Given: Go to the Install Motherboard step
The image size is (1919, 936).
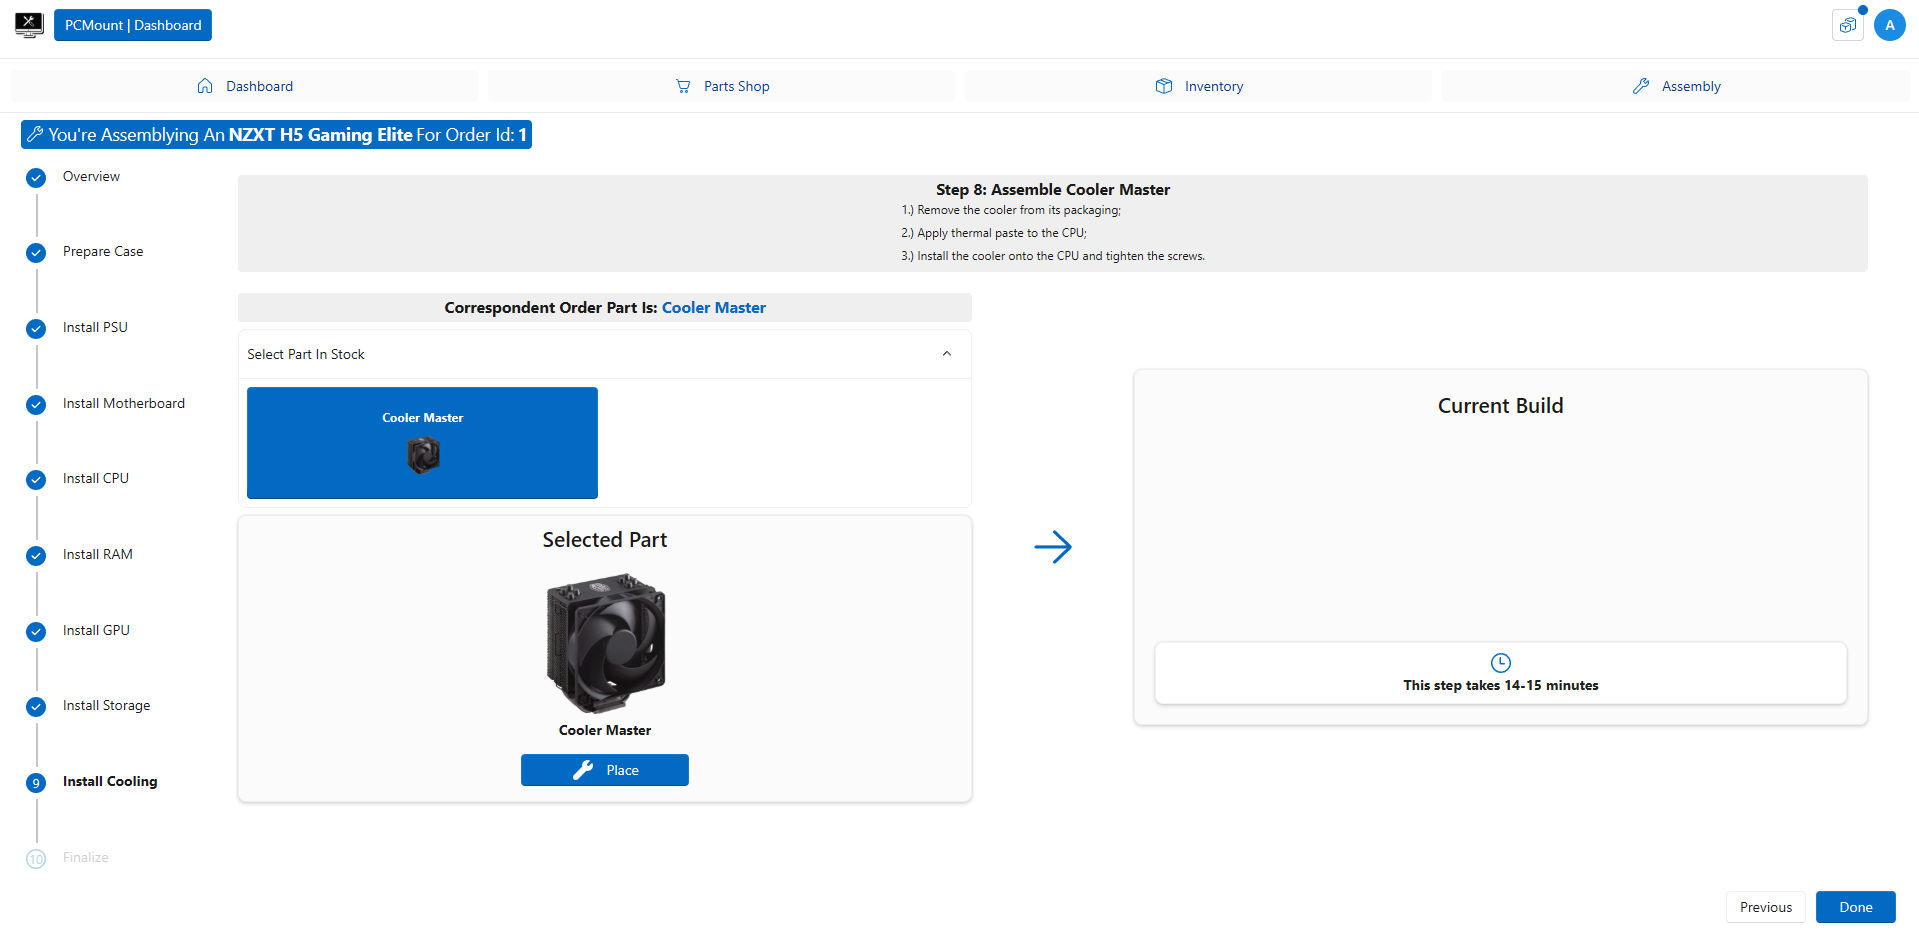Looking at the screenshot, I should [124, 403].
